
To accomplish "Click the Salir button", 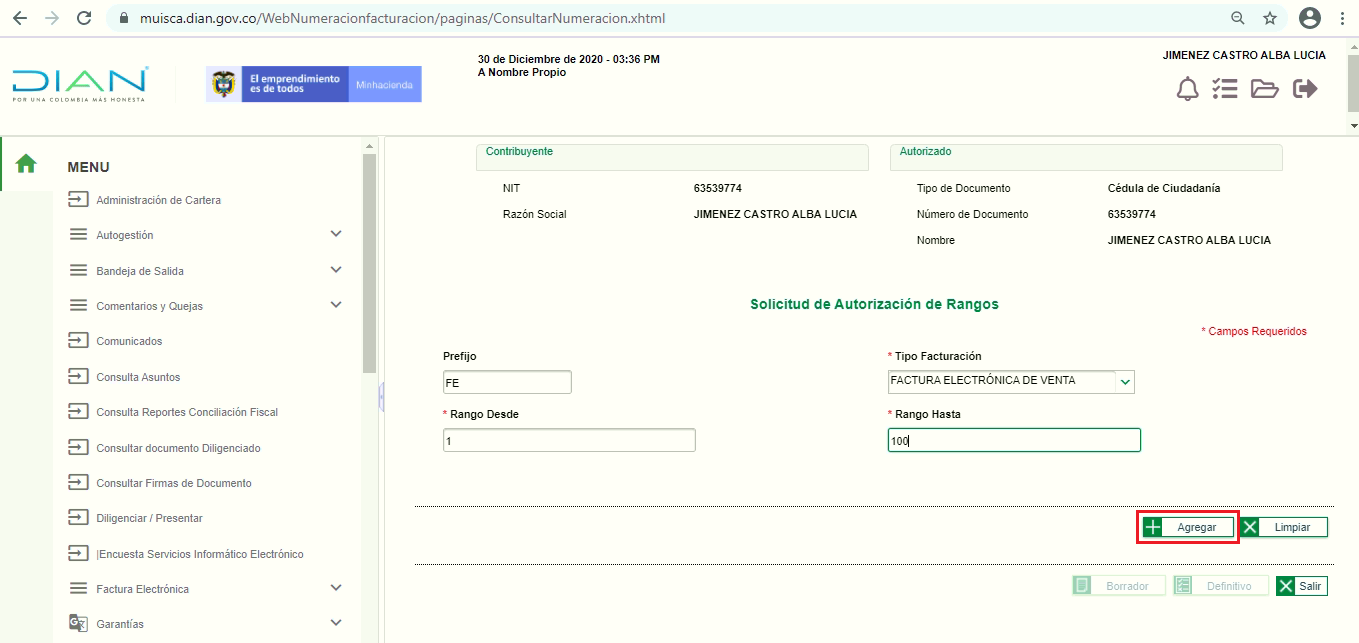I will point(1301,586).
